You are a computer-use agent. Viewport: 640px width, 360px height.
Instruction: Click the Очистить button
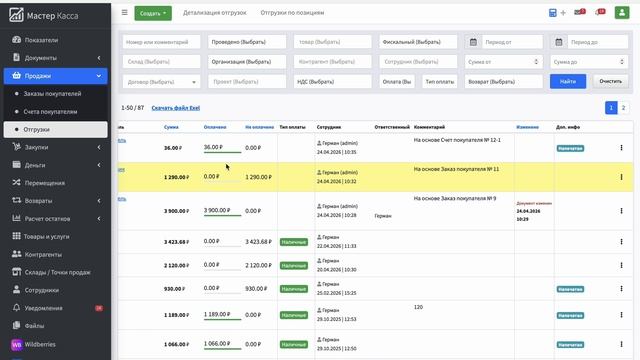[x=611, y=81]
